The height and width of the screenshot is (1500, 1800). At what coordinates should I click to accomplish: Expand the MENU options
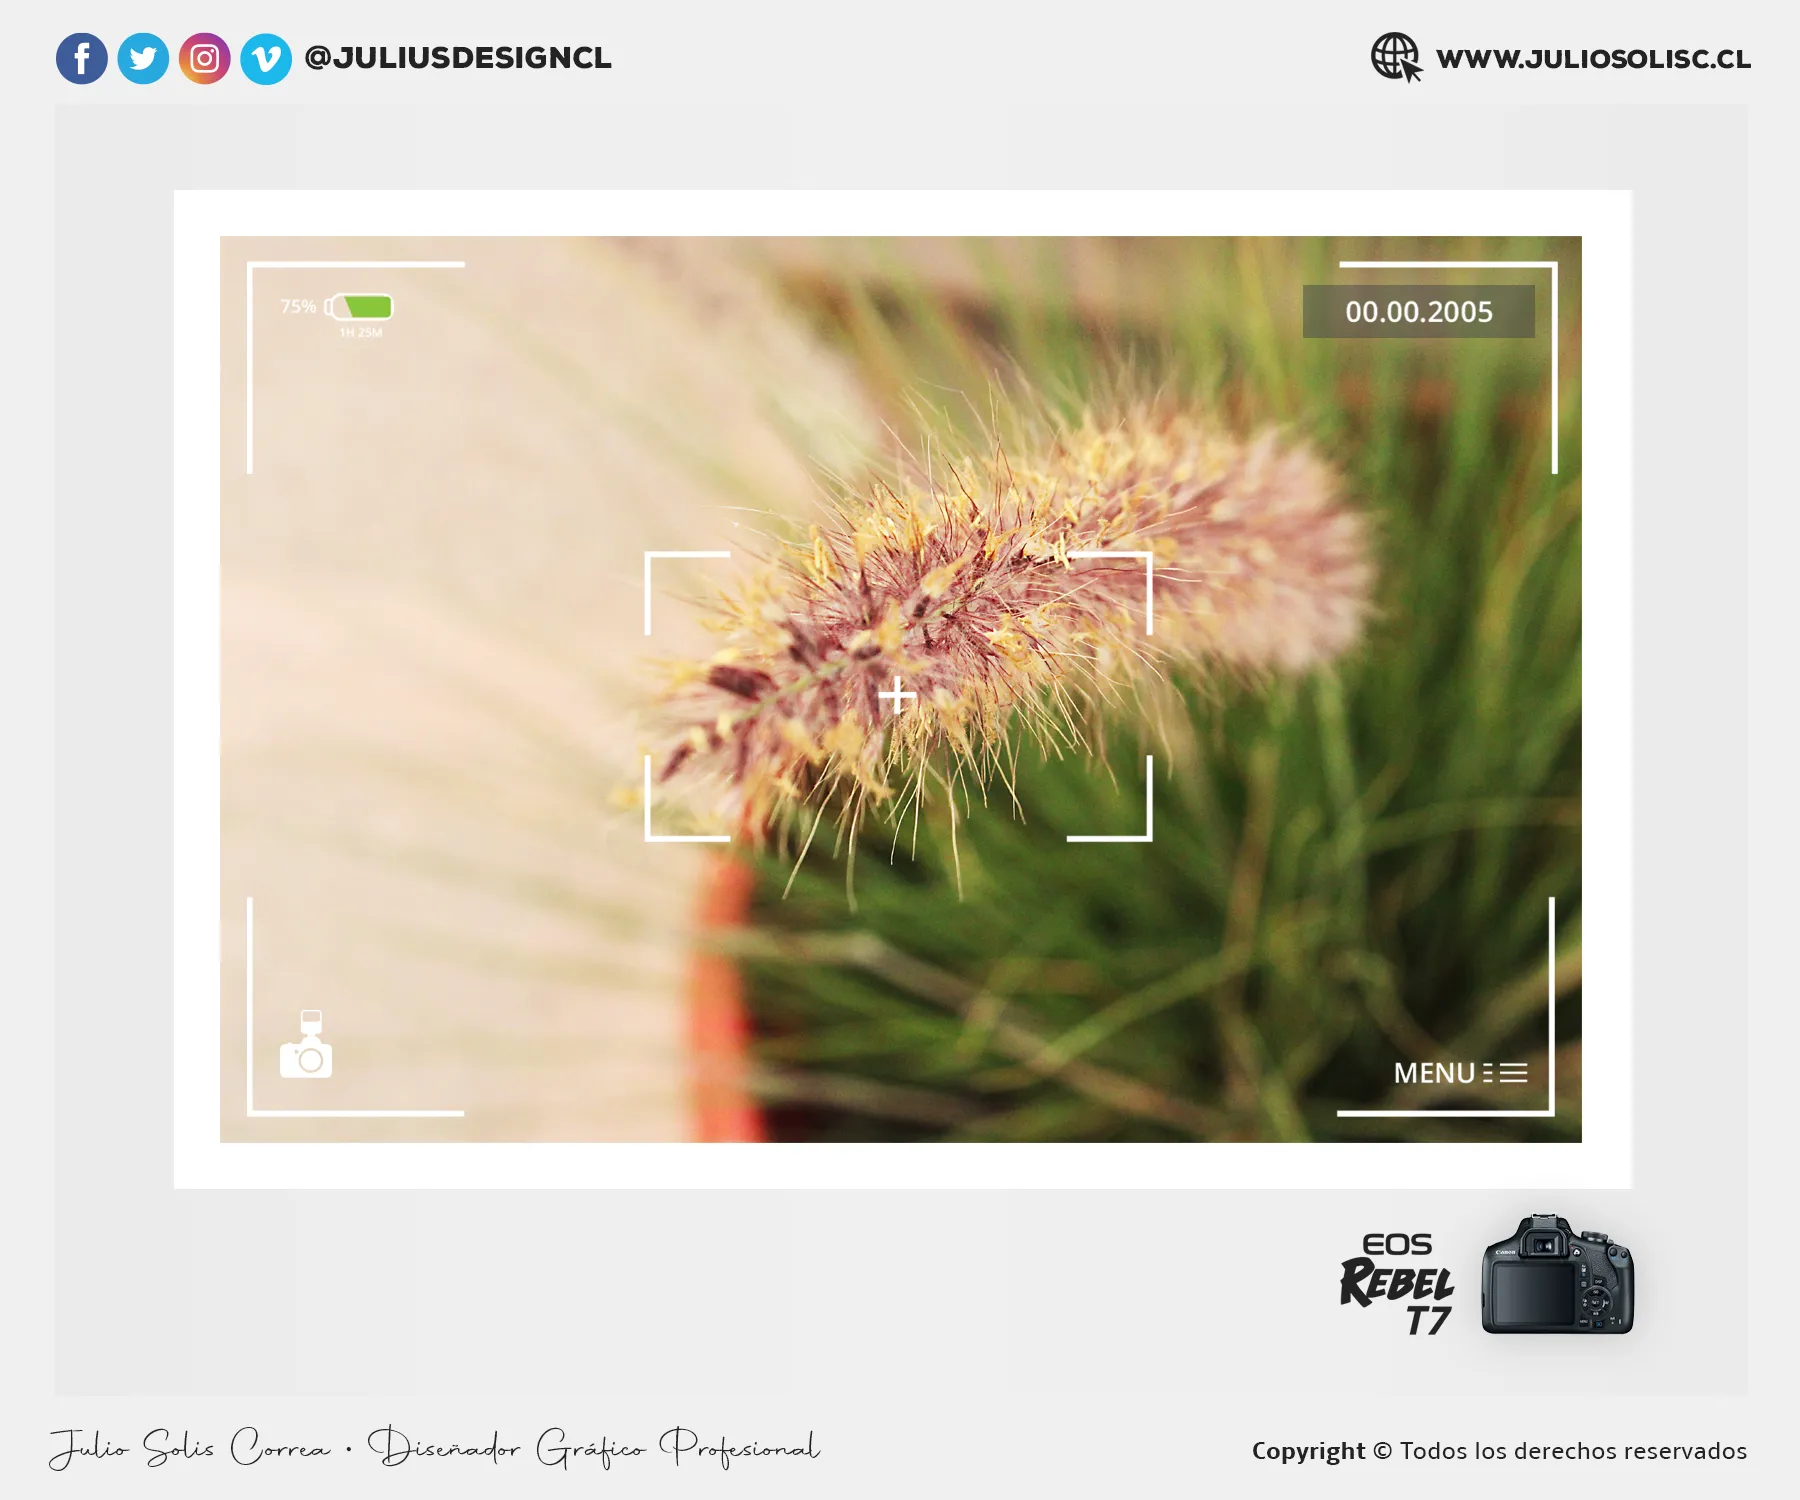tap(1460, 1073)
